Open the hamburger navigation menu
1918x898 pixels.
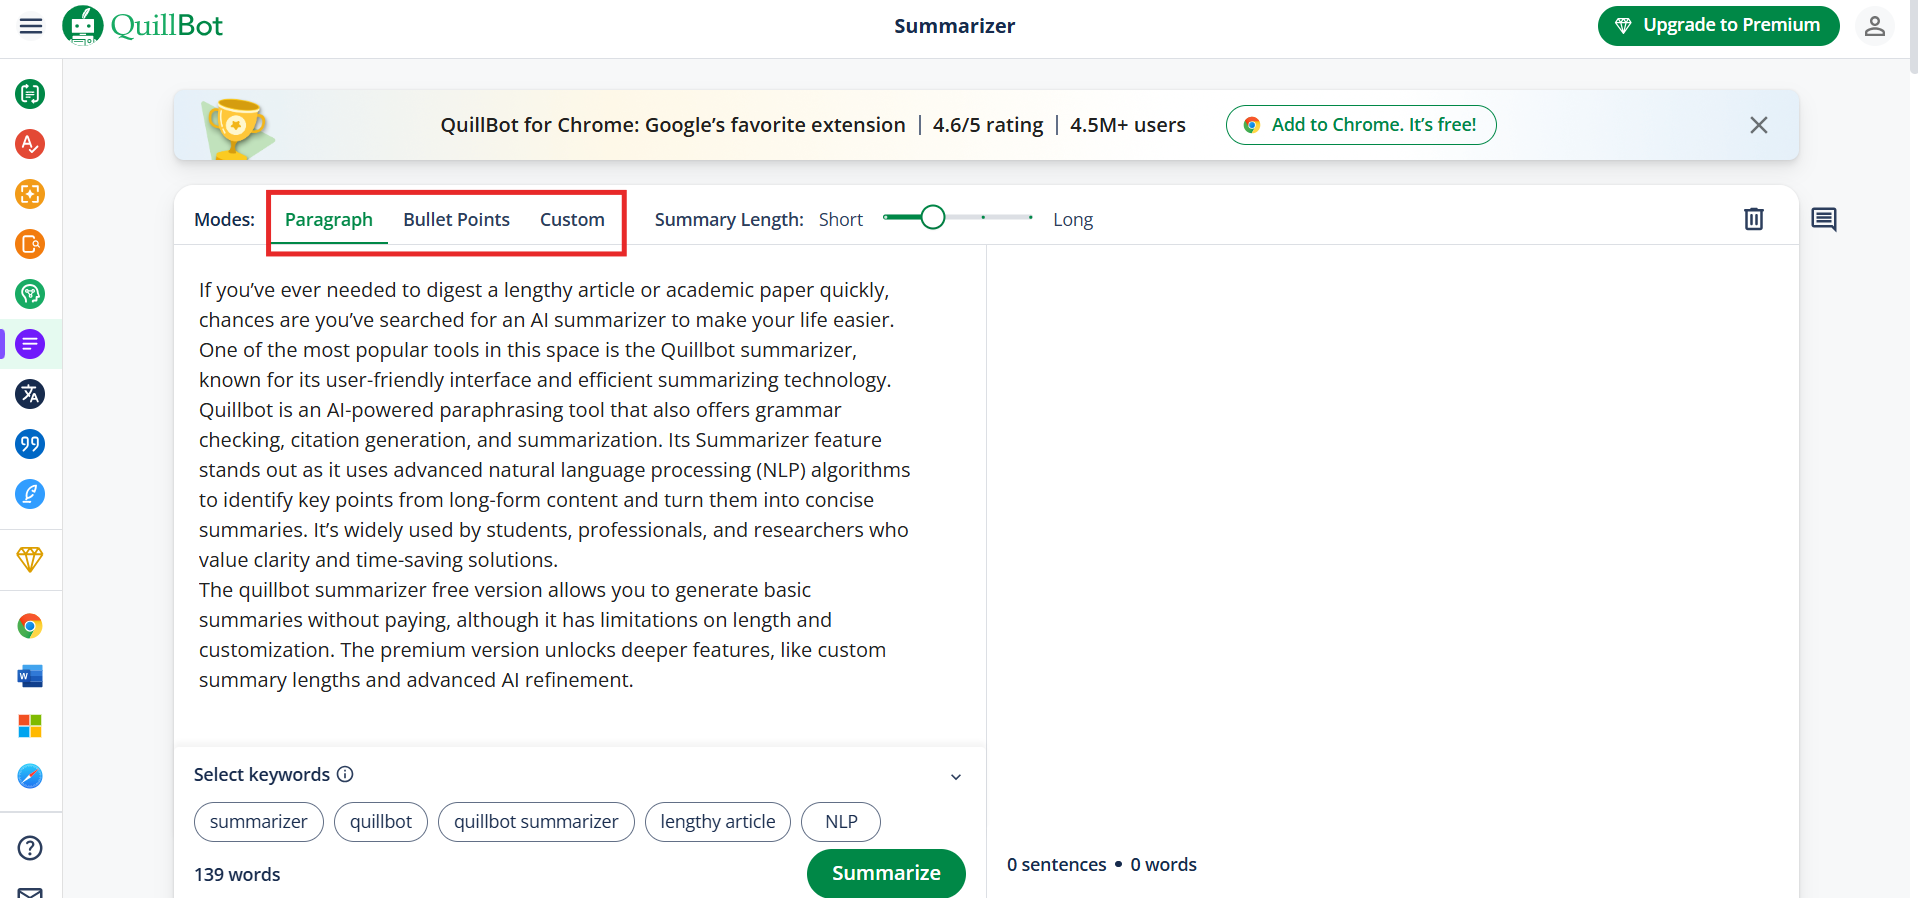tap(31, 26)
